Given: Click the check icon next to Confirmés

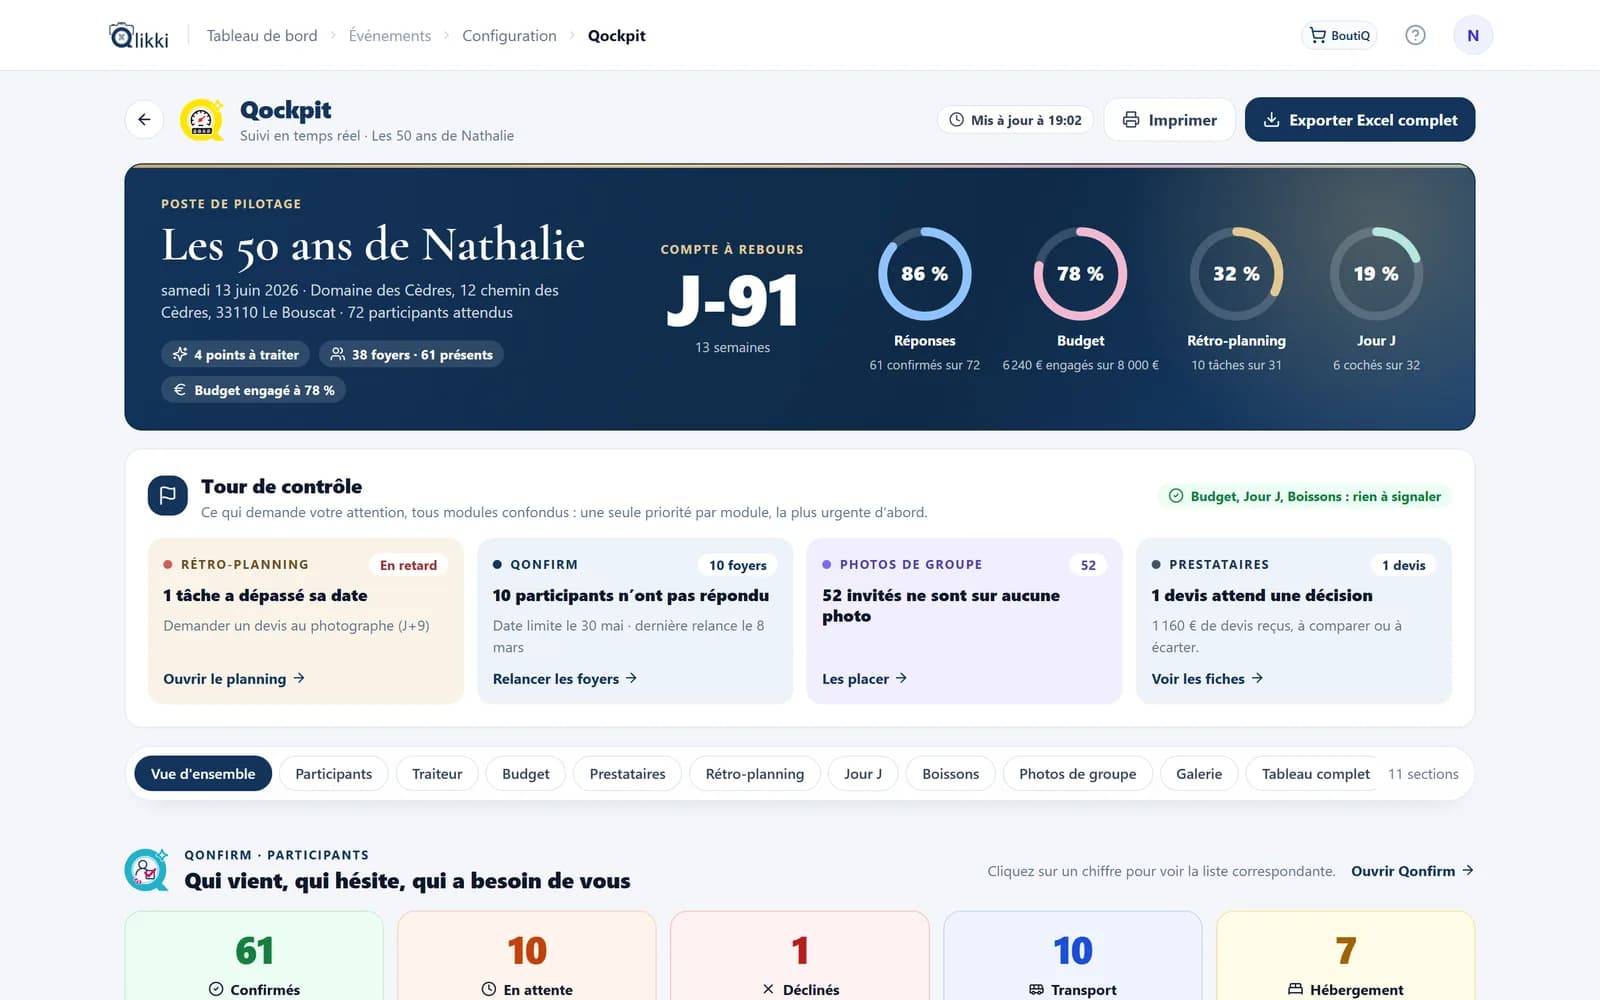Looking at the screenshot, I should pyautogui.click(x=216, y=989).
